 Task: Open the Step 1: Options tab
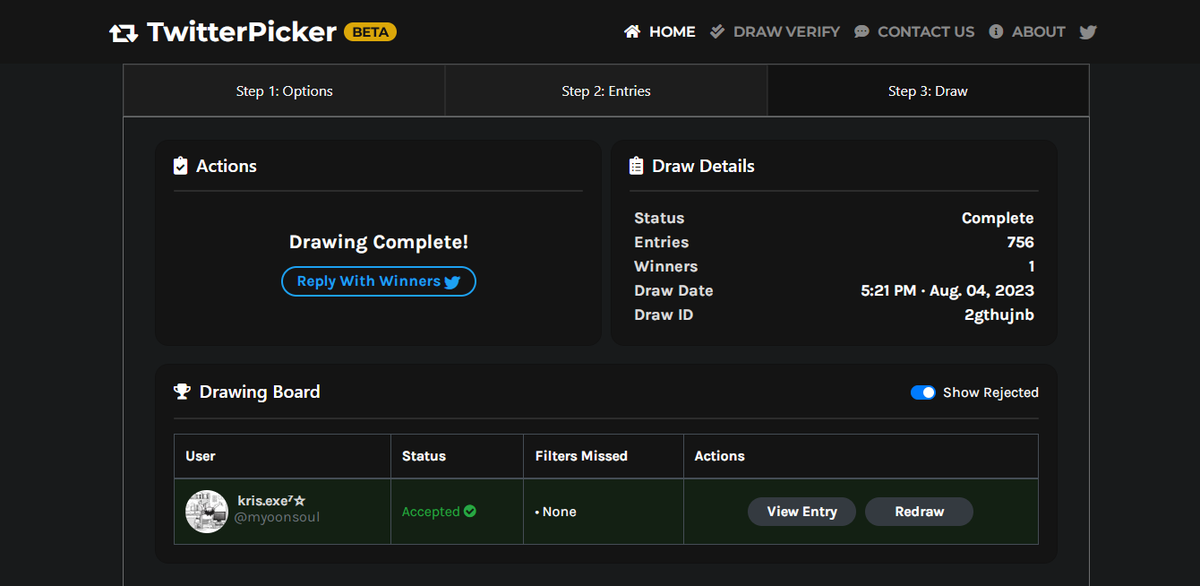[284, 91]
